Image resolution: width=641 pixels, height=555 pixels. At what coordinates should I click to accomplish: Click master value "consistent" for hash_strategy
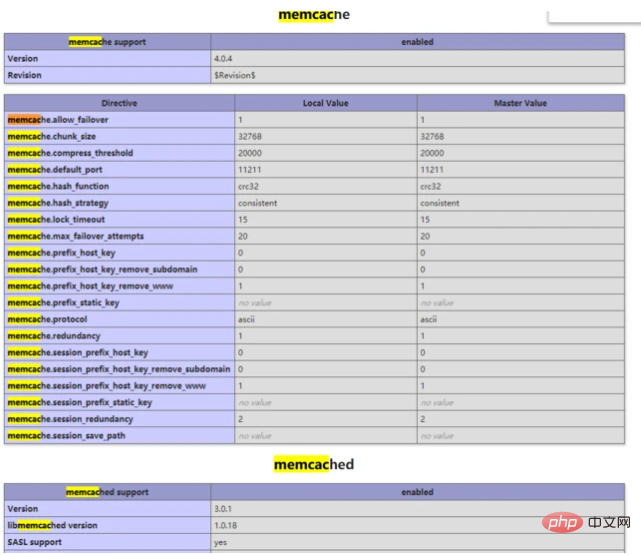[x=440, y=203]
